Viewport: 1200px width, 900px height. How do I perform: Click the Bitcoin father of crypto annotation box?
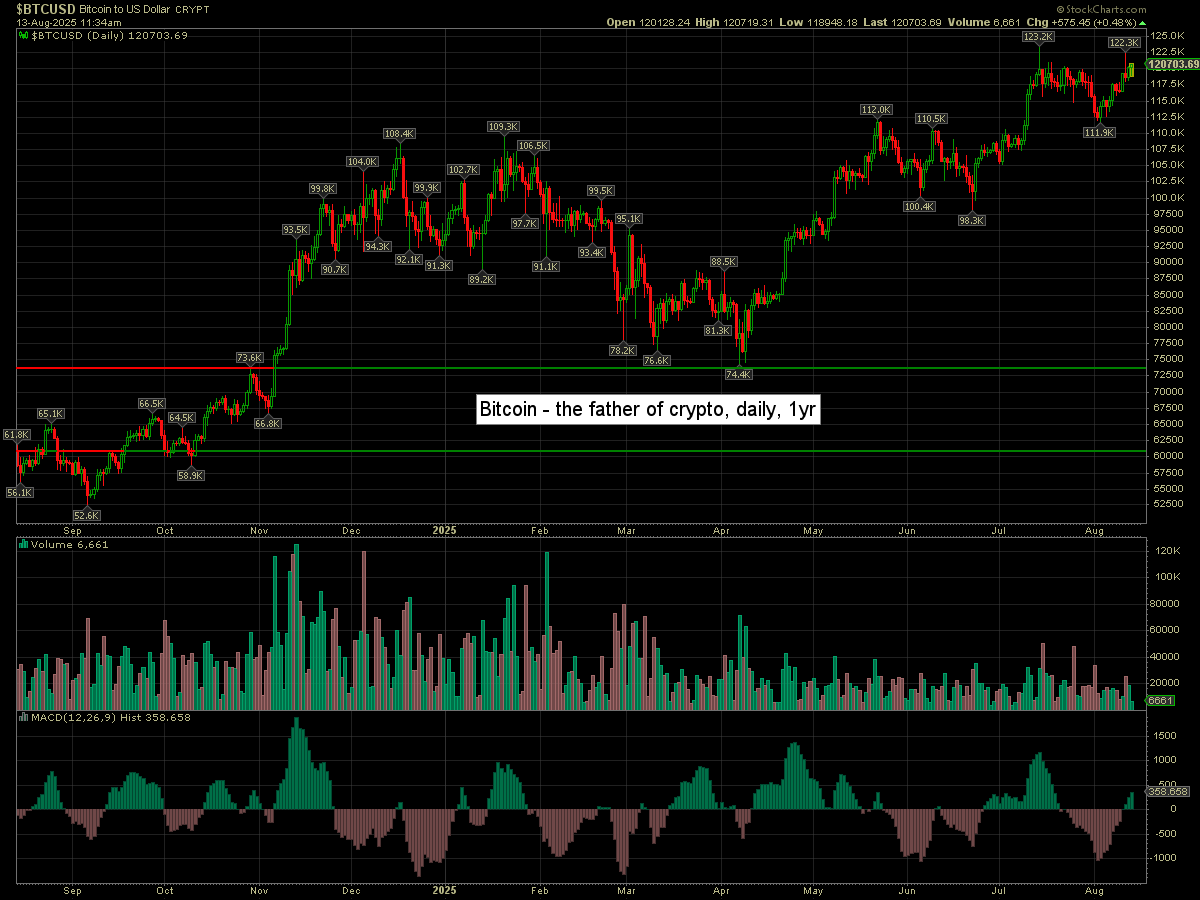648,409
